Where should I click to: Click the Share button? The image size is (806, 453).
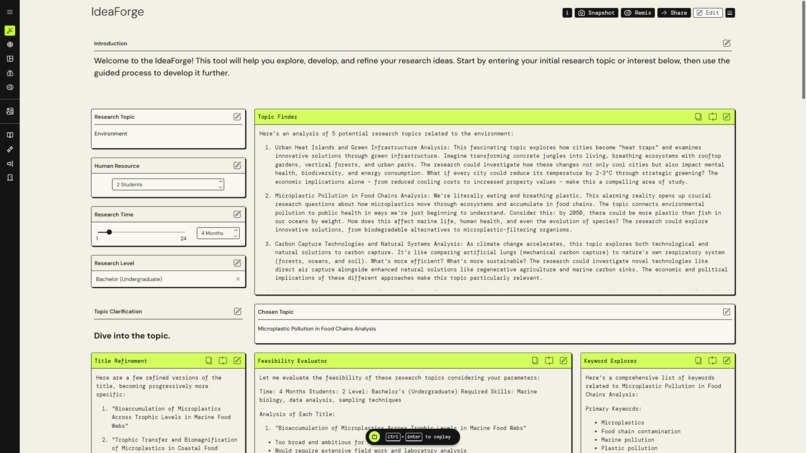pos(674,13)
